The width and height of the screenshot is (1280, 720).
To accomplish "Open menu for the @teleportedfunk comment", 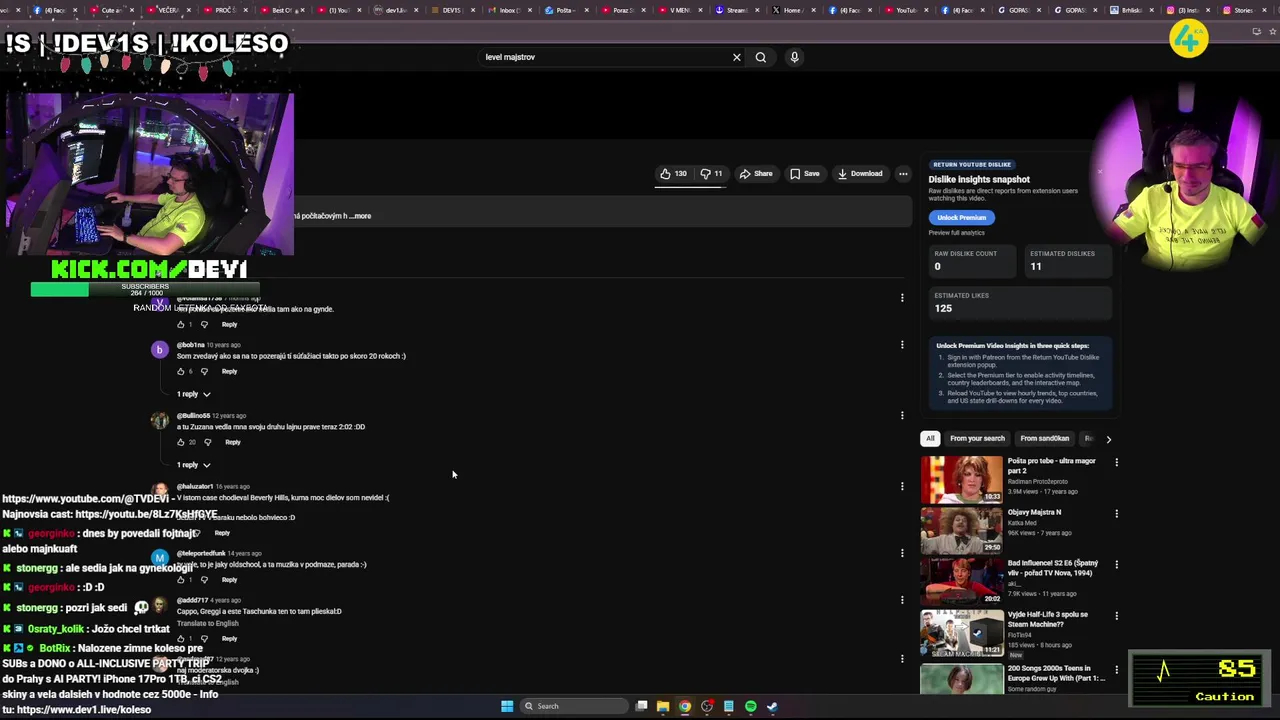I will (x=902, y=553).
